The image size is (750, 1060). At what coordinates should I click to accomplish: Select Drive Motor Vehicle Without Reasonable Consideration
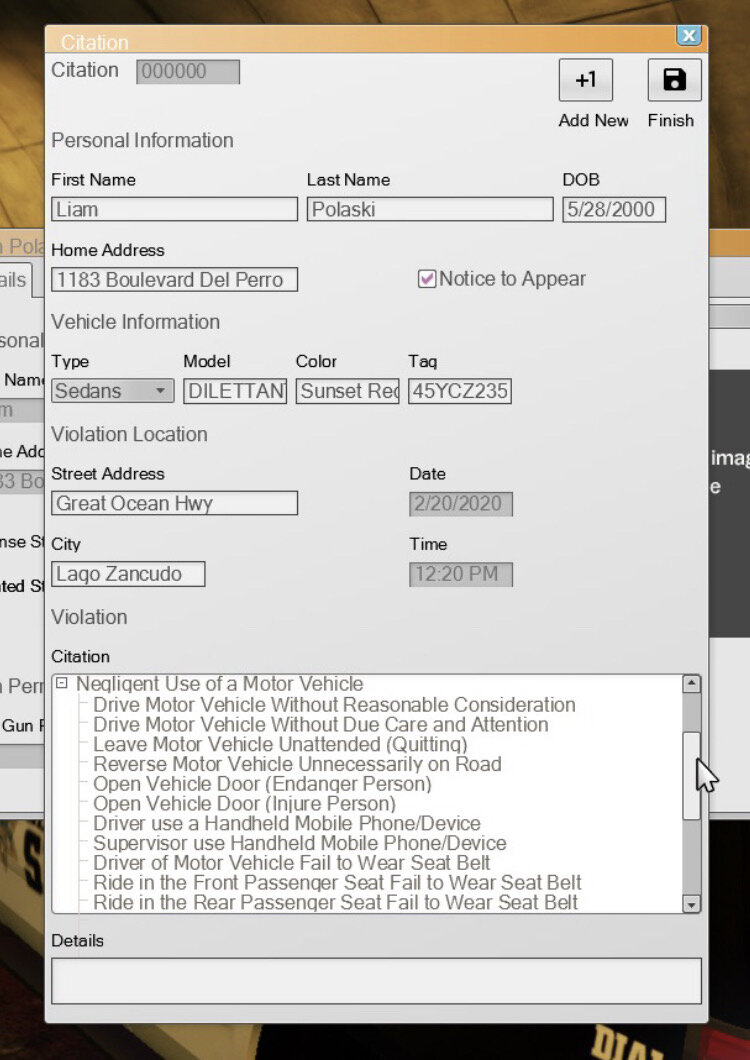[334, 705]
